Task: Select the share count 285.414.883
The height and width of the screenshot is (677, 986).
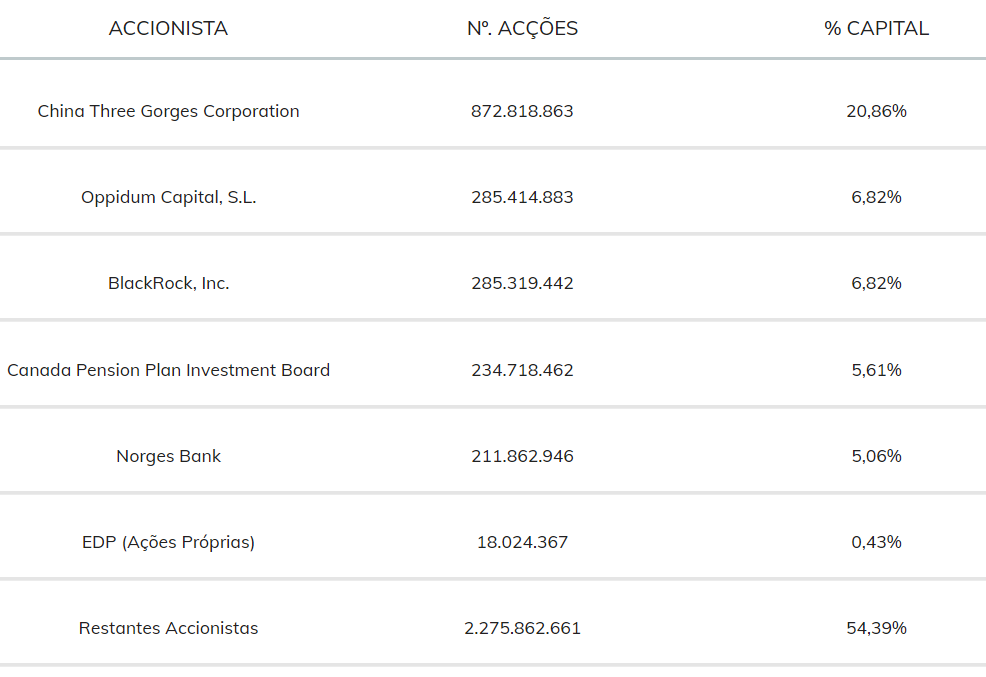Action: point(522,197)
